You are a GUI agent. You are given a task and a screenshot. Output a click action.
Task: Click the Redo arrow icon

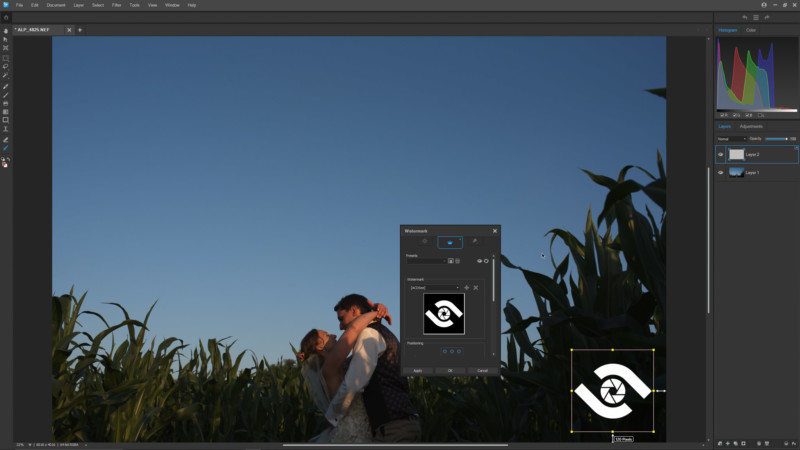[767, 17]
